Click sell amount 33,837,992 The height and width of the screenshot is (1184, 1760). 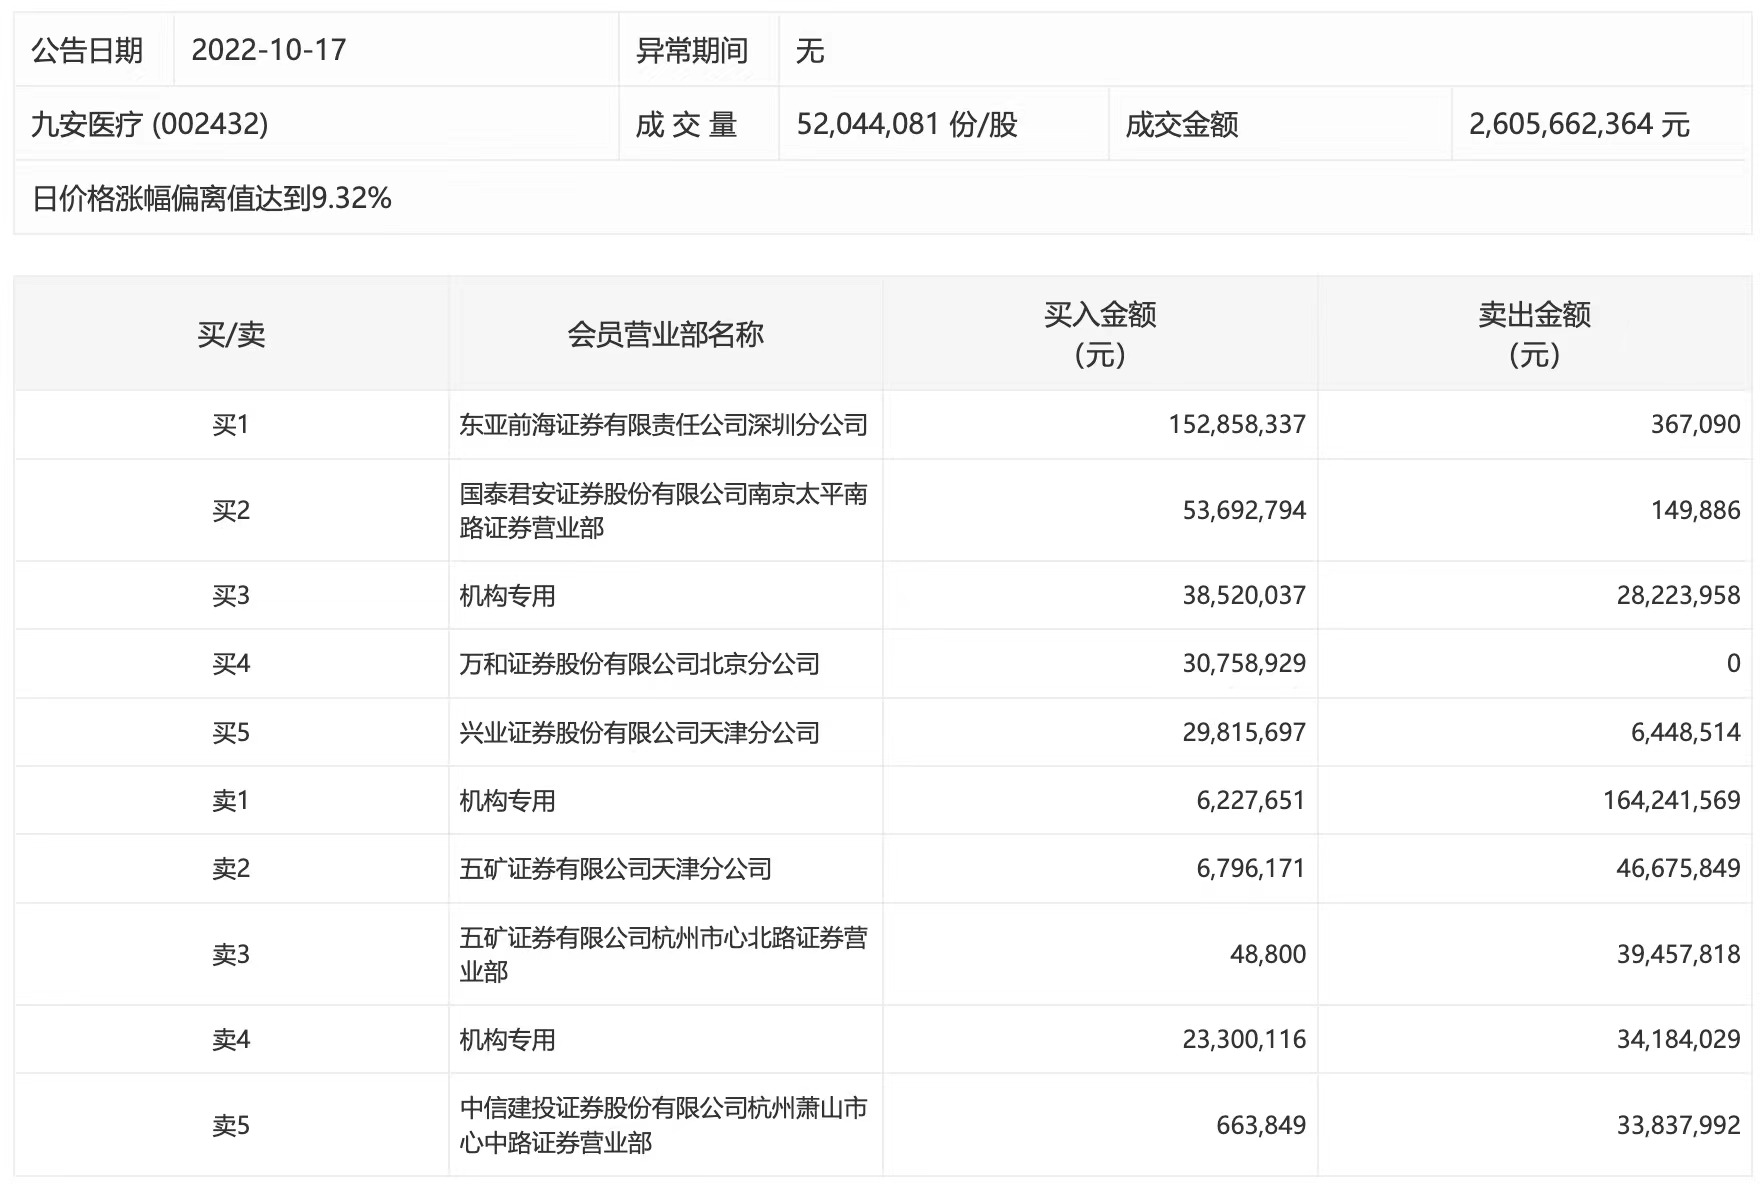(x=1678, y=1125)
